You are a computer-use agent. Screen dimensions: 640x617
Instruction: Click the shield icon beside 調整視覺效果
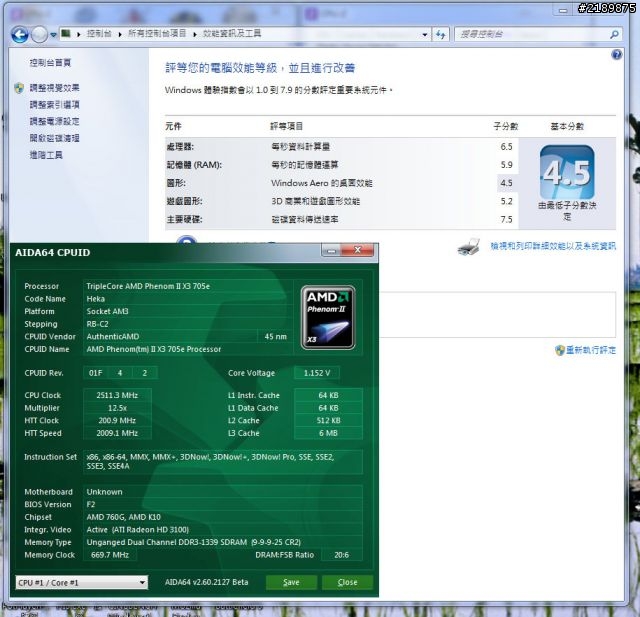tap(19, 88)
